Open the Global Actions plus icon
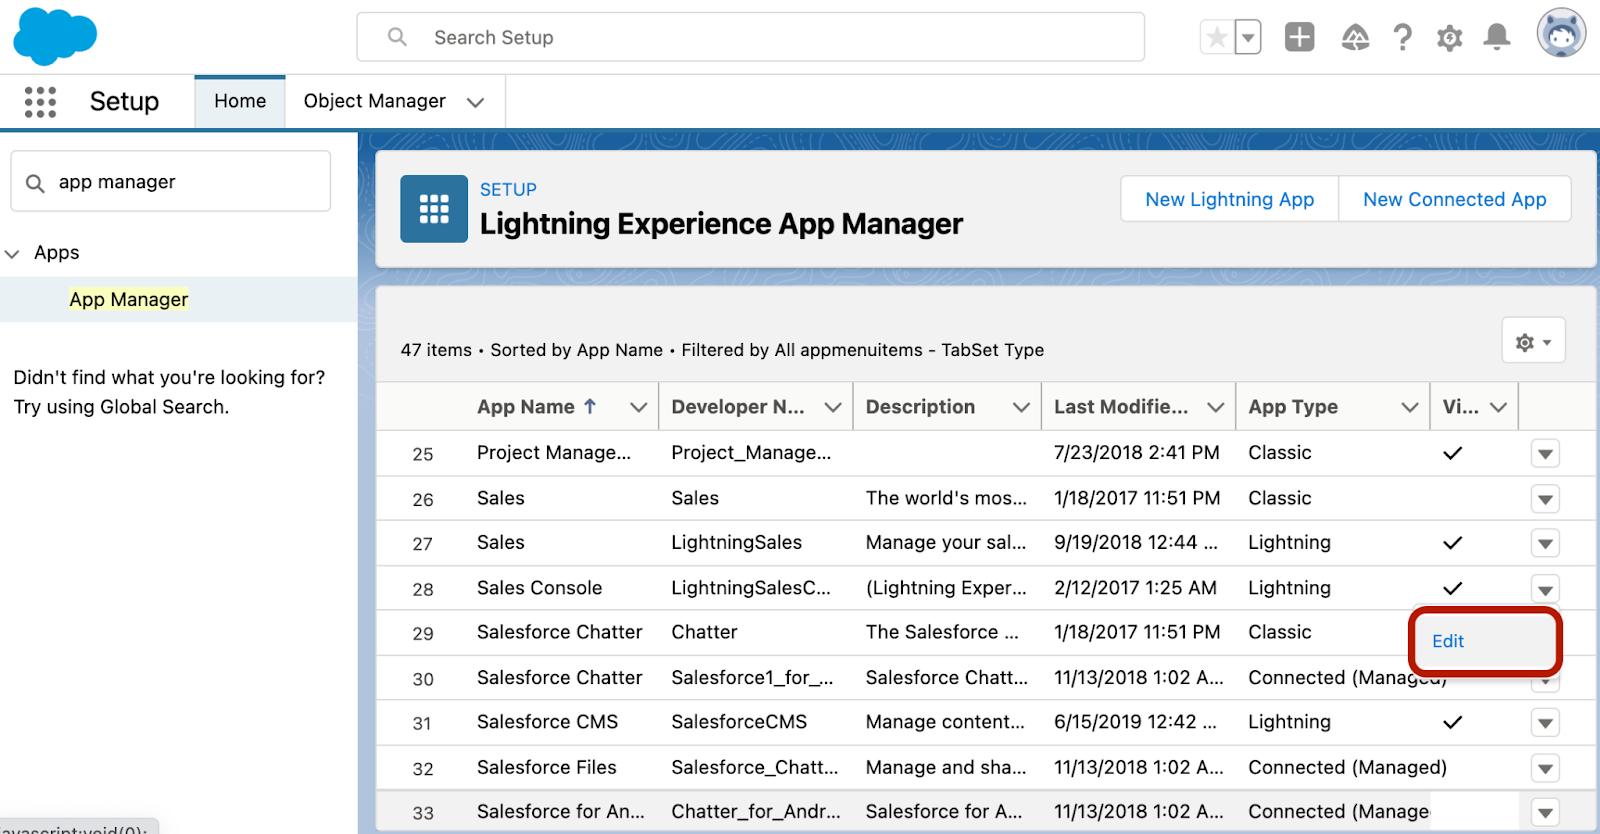The width and height of the screenshot is (1600, 834). 1299,38
